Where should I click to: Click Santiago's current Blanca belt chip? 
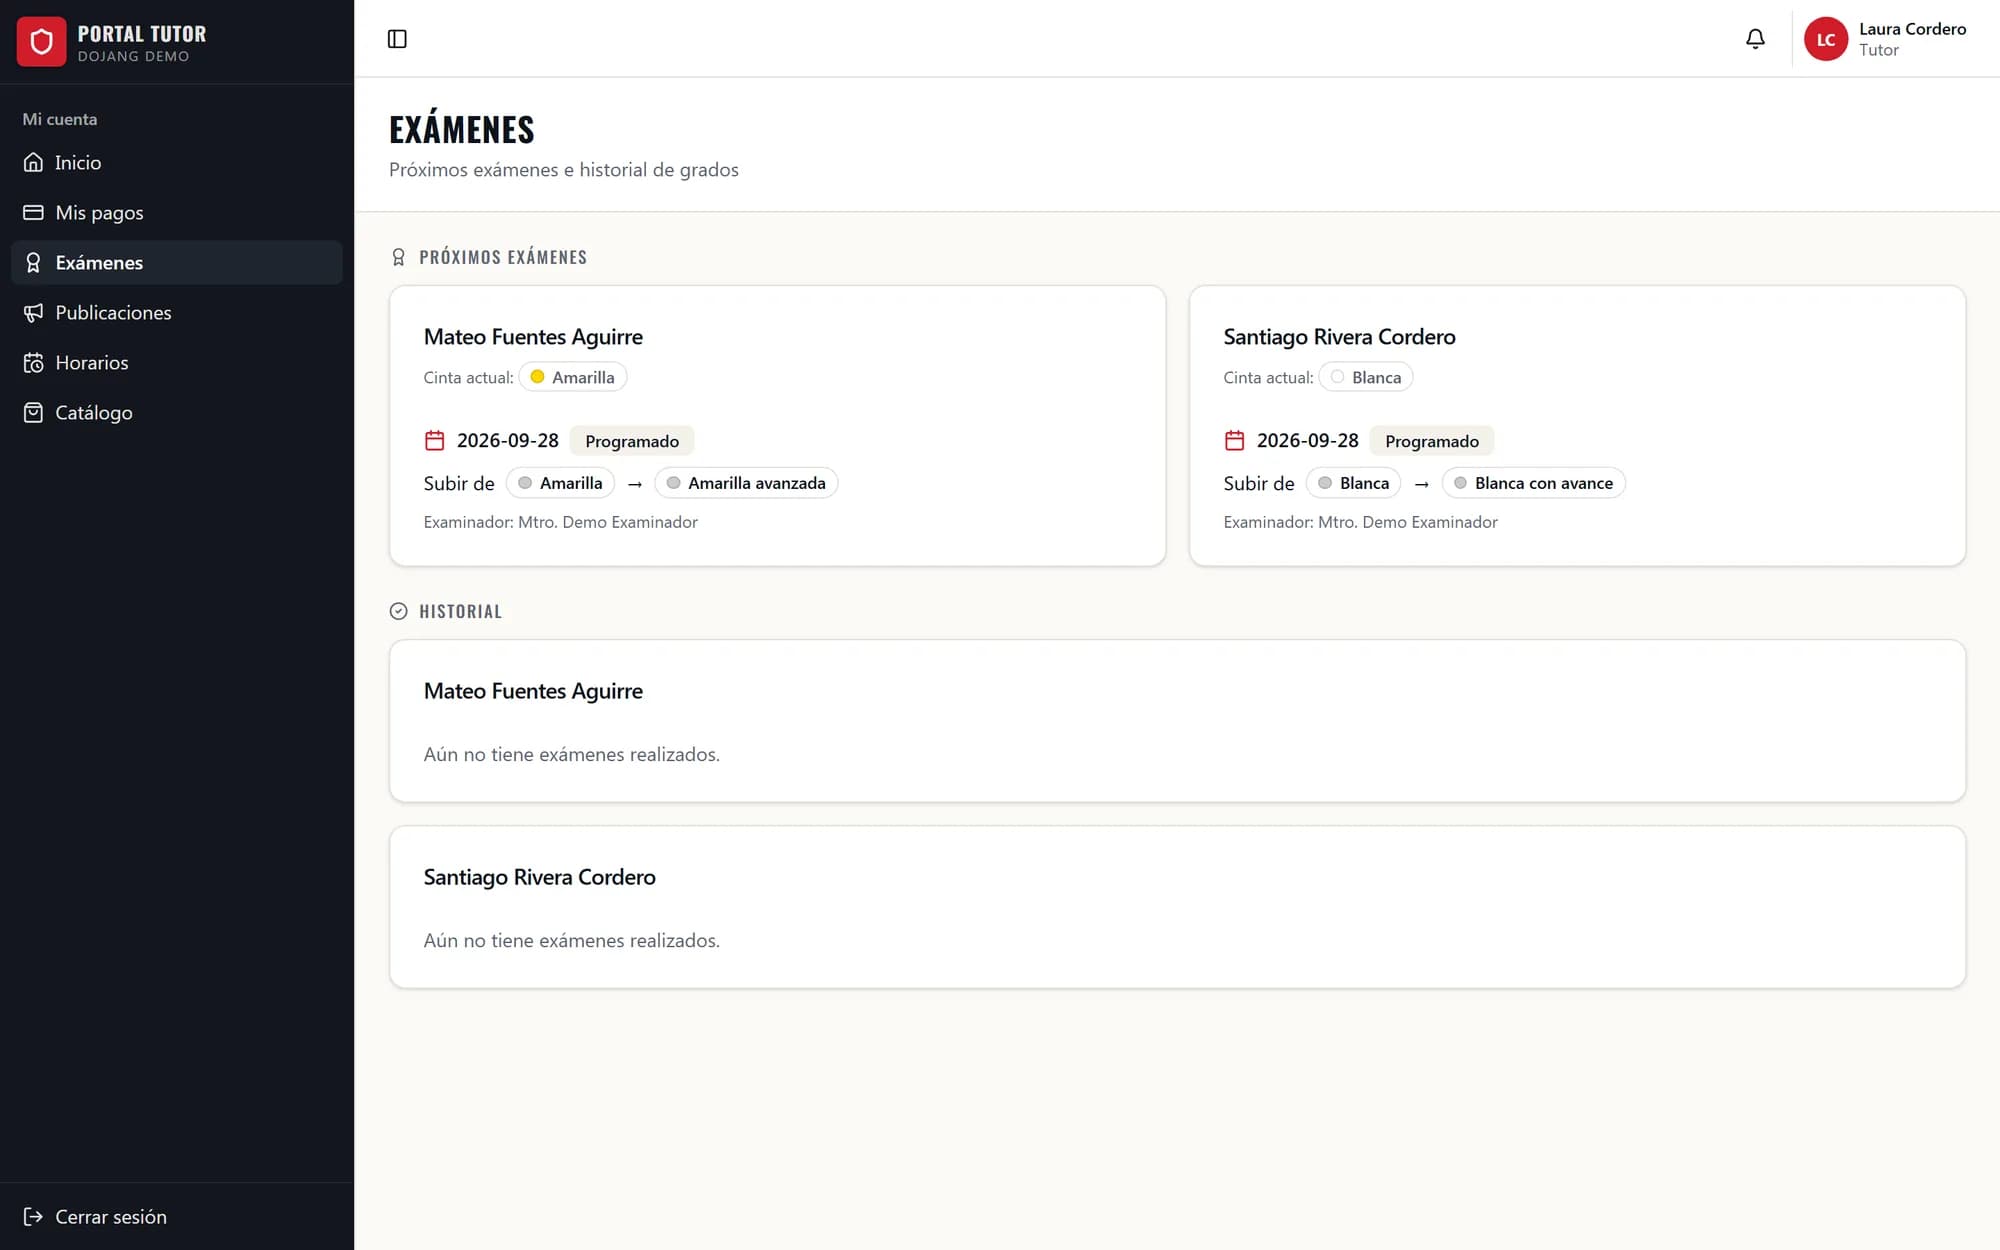click(x=1366, y=377)
